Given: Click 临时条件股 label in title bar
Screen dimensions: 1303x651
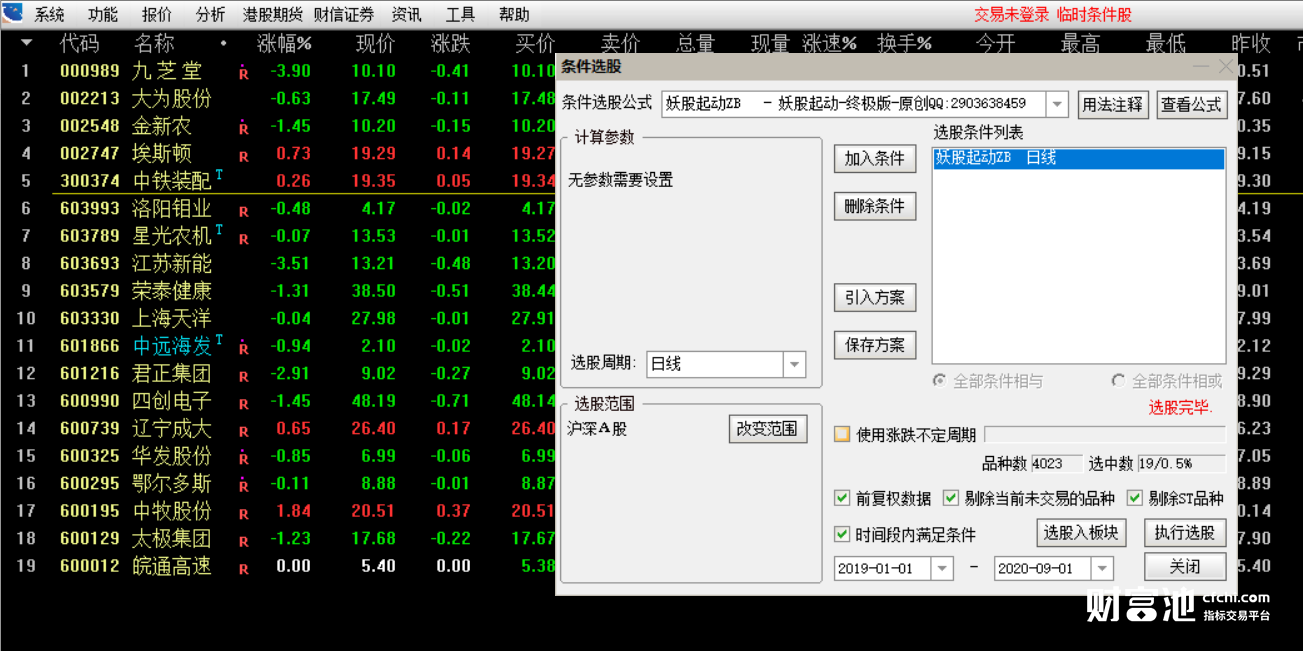Looking at the screenshot, I should click(1095, 15).
